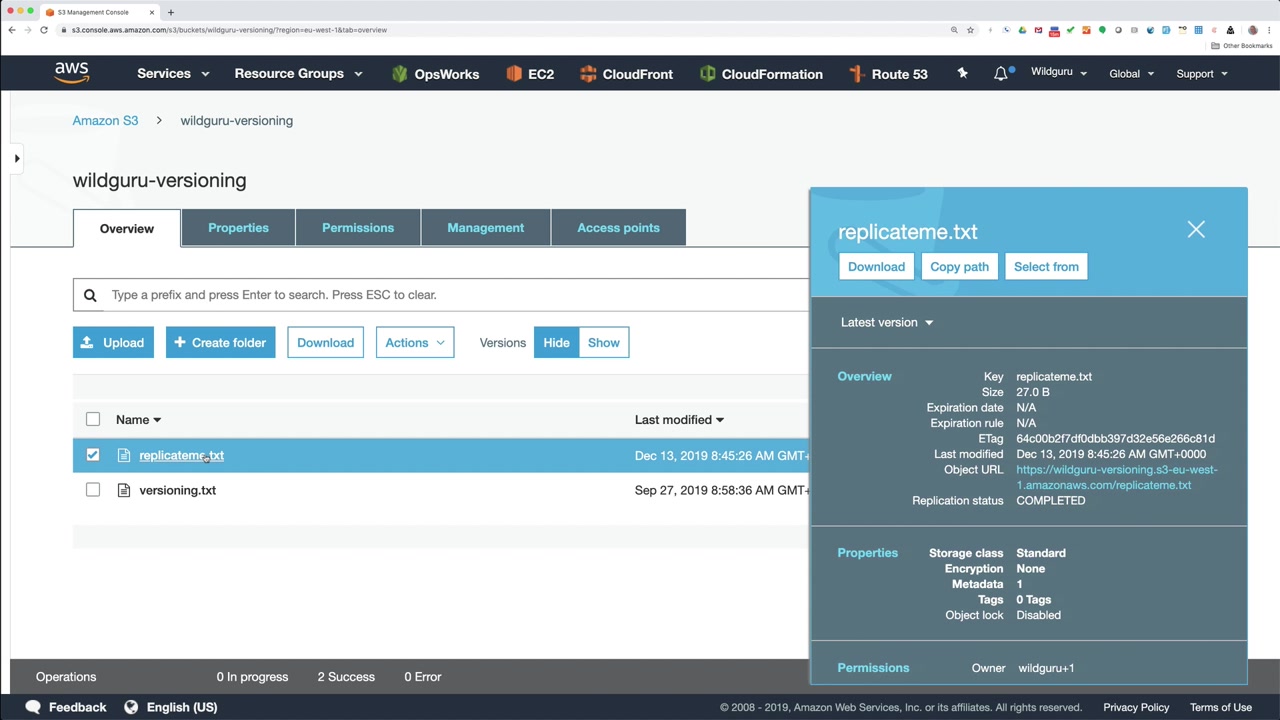Click the AWS logo home icon
Viewport: 1280px width, 720px height.
(72, 73)
